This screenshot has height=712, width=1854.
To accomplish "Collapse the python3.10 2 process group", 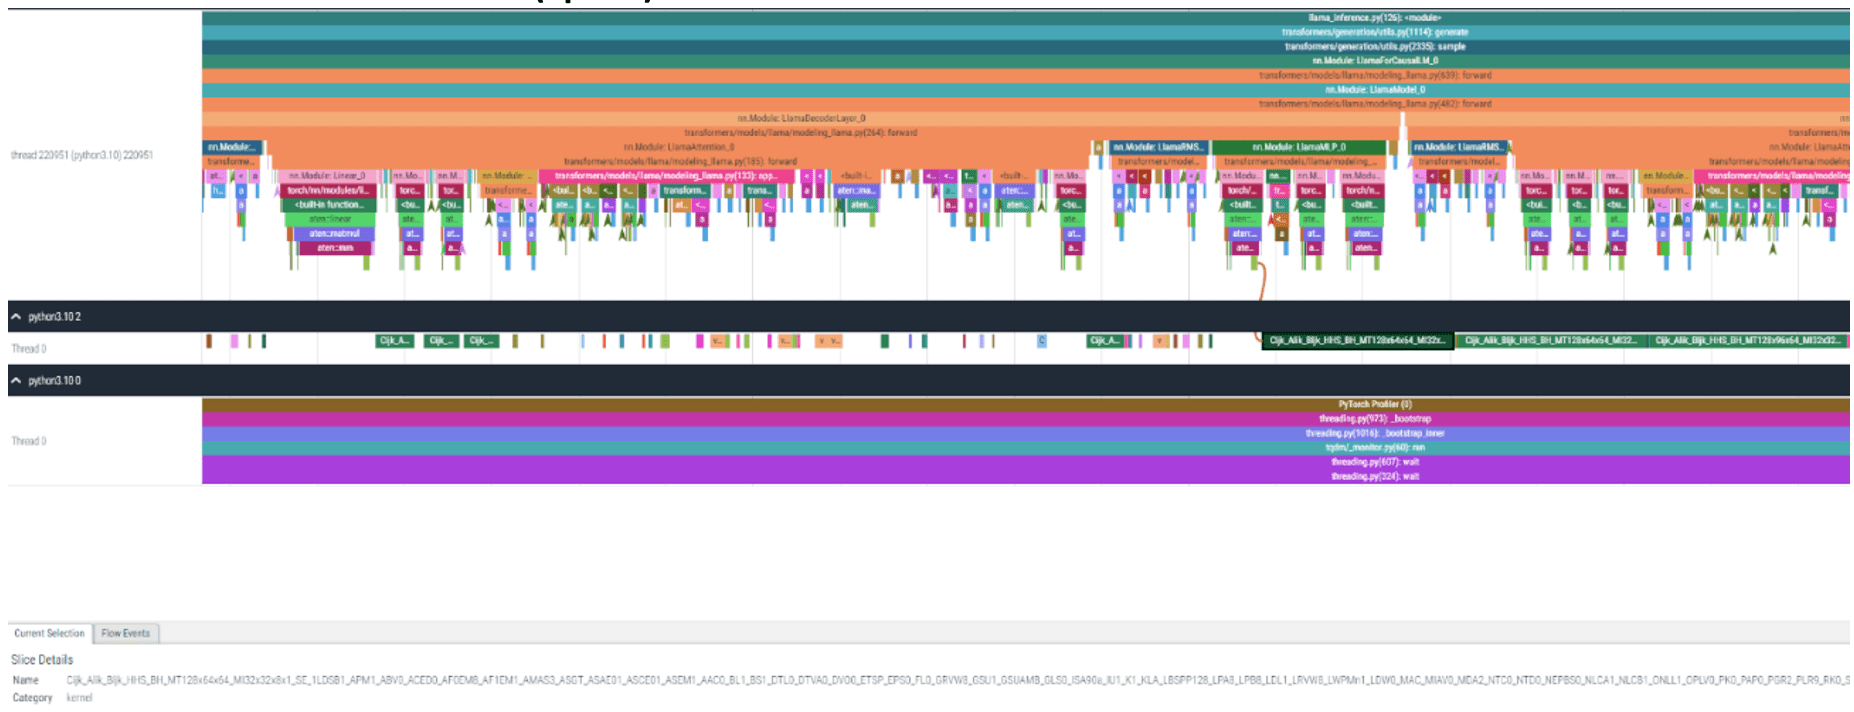I will click(16, 317).
